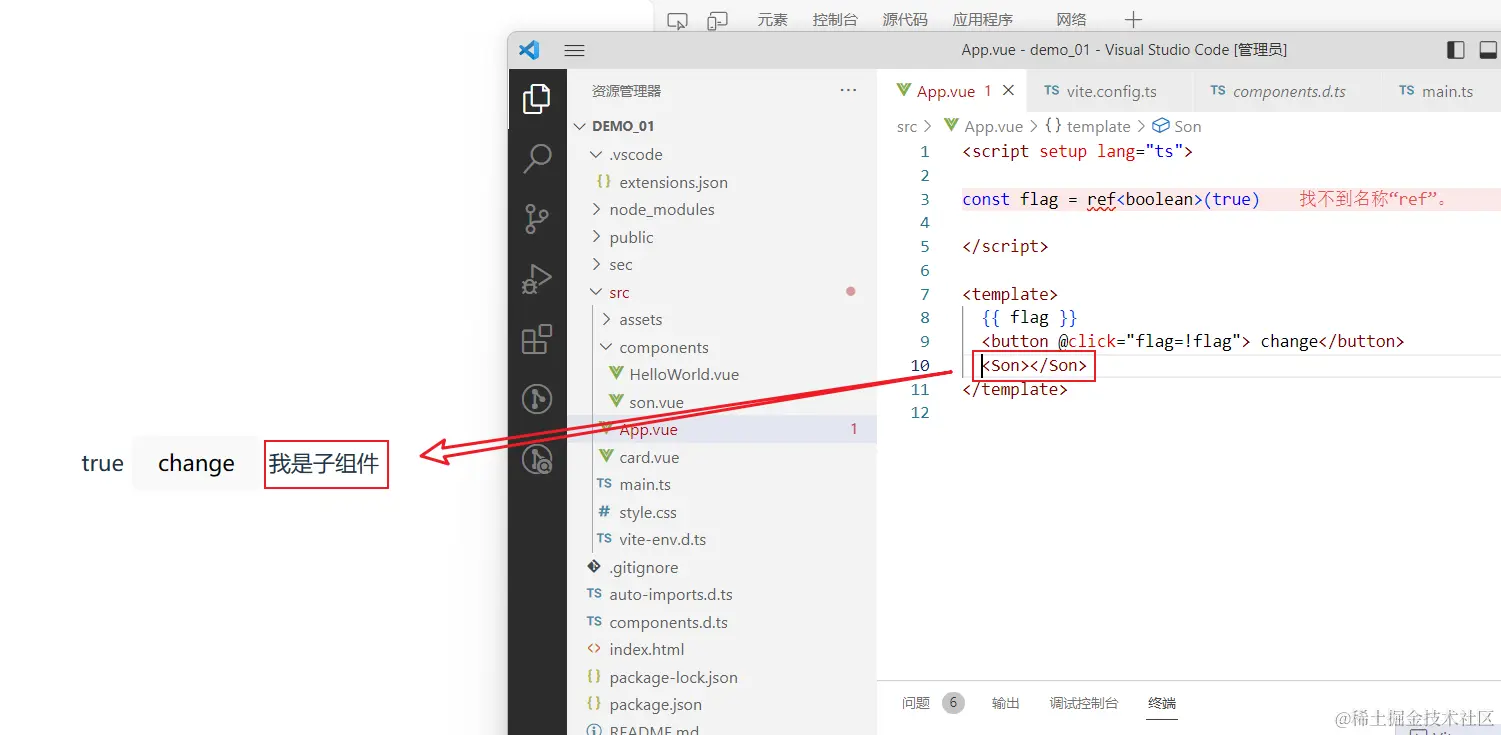Expand the node_modules folder
This screenshot has width=1501, height=735.
(x=597, y=209)
